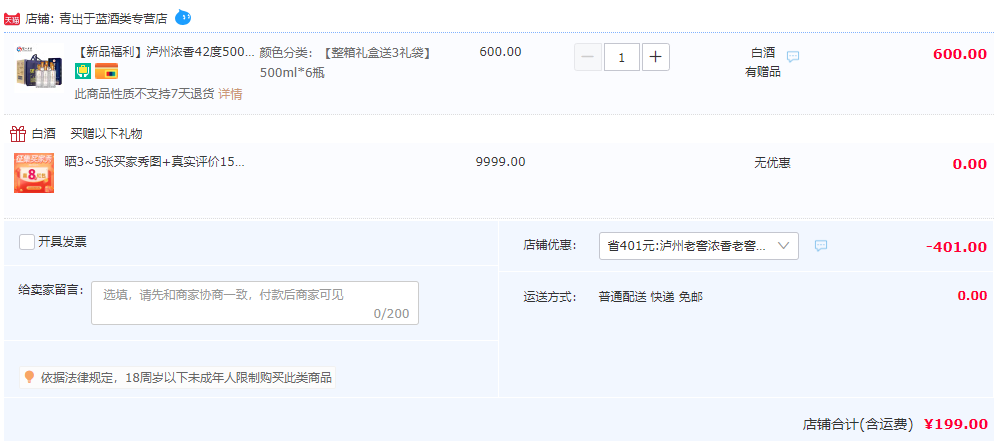Click store total ¥199.00
The image size is (999, 441).
(956, 424)
